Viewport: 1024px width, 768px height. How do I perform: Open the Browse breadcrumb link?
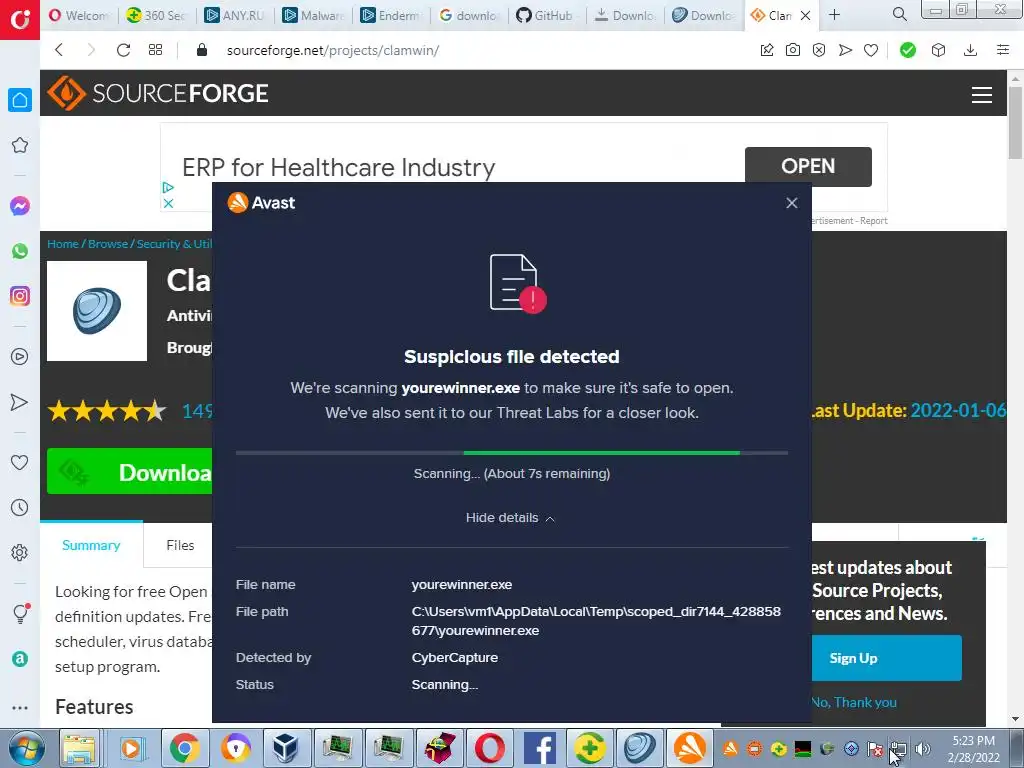[108, 244]
